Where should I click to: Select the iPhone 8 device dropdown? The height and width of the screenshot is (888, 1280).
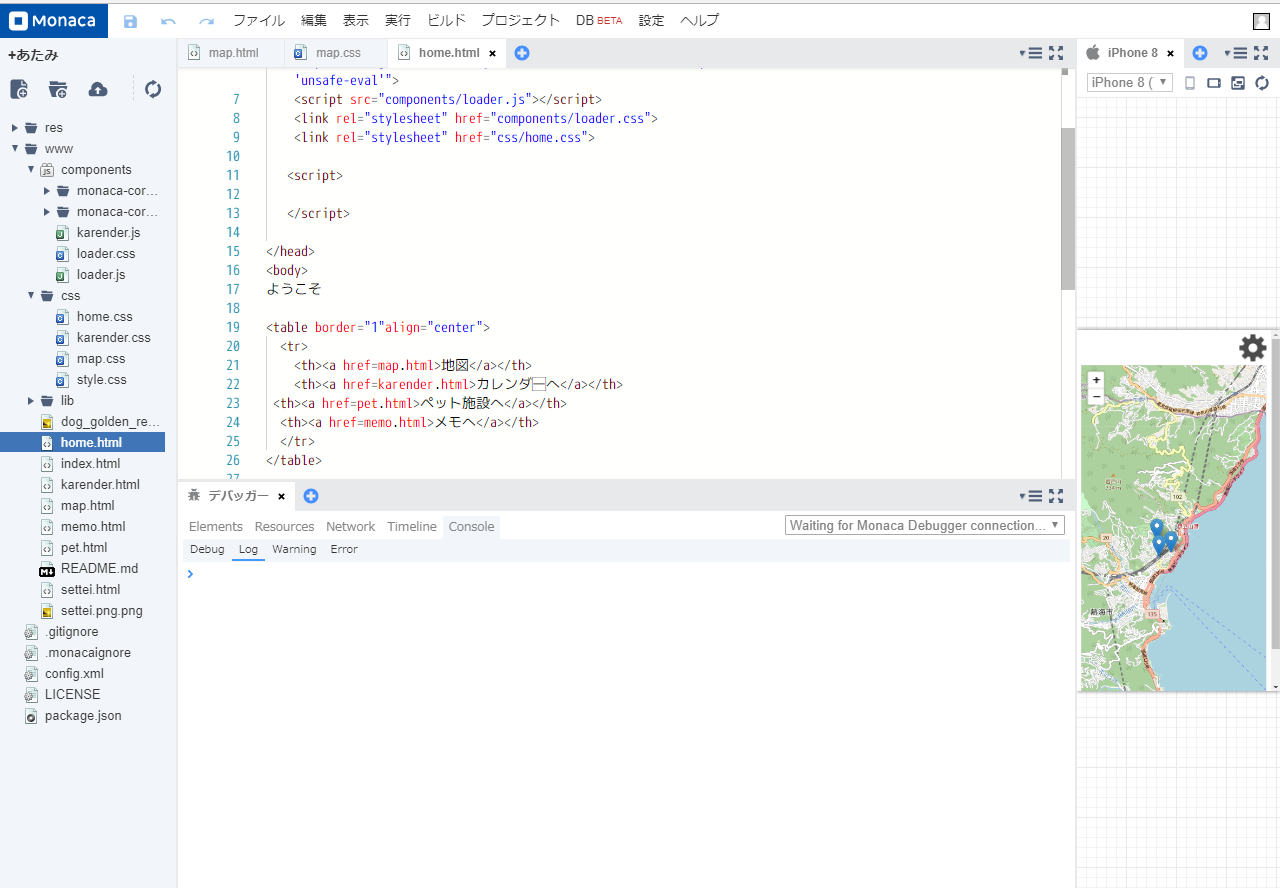[1130, 83]
